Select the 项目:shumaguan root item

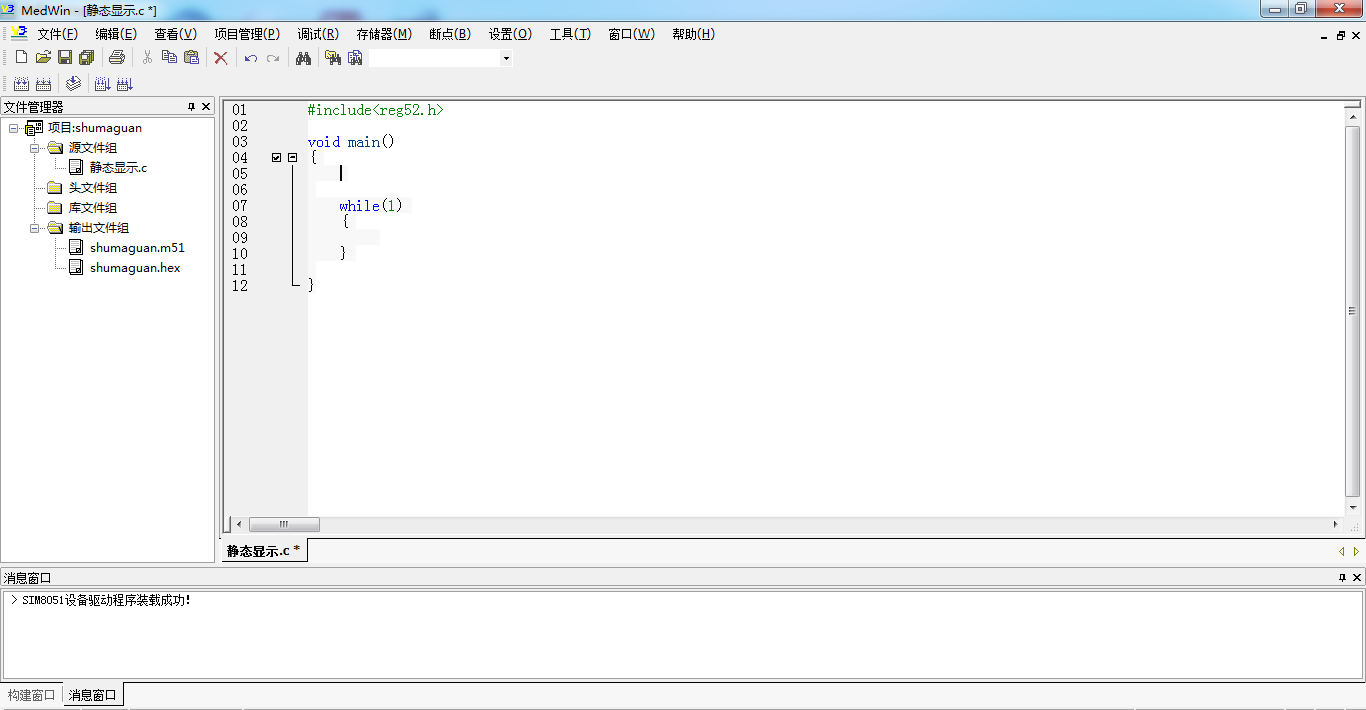point(95,128)
